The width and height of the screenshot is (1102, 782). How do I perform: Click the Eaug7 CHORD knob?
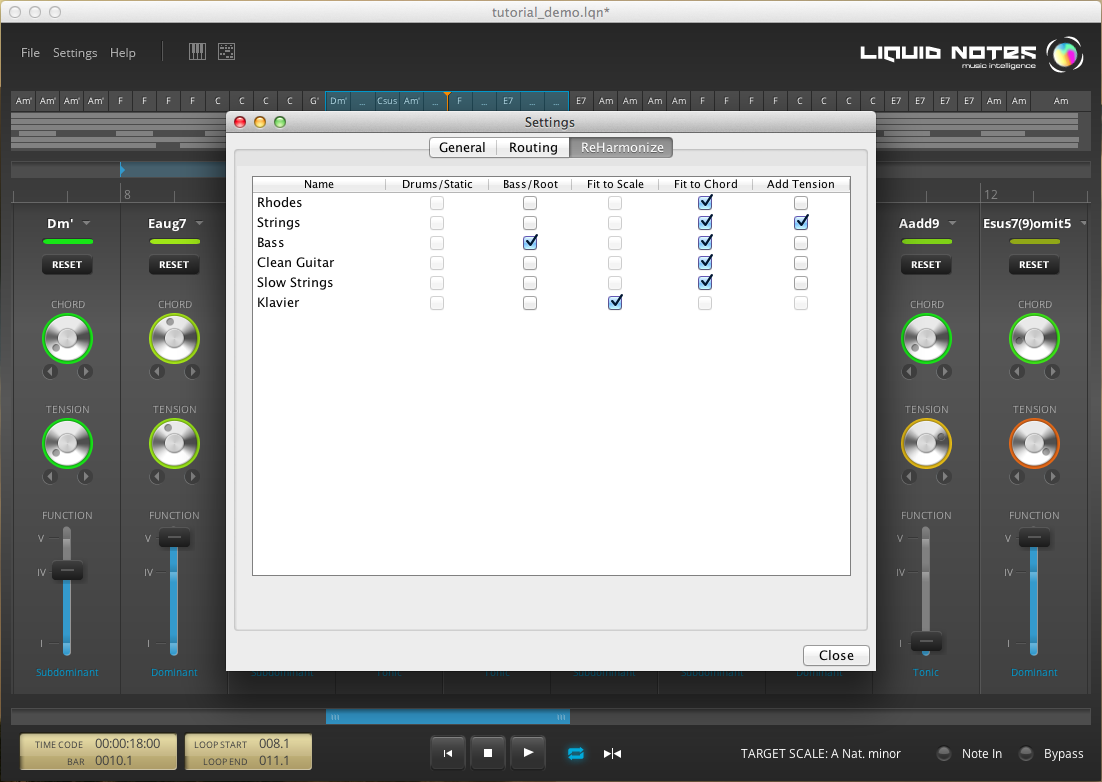[x=174, y=338]
